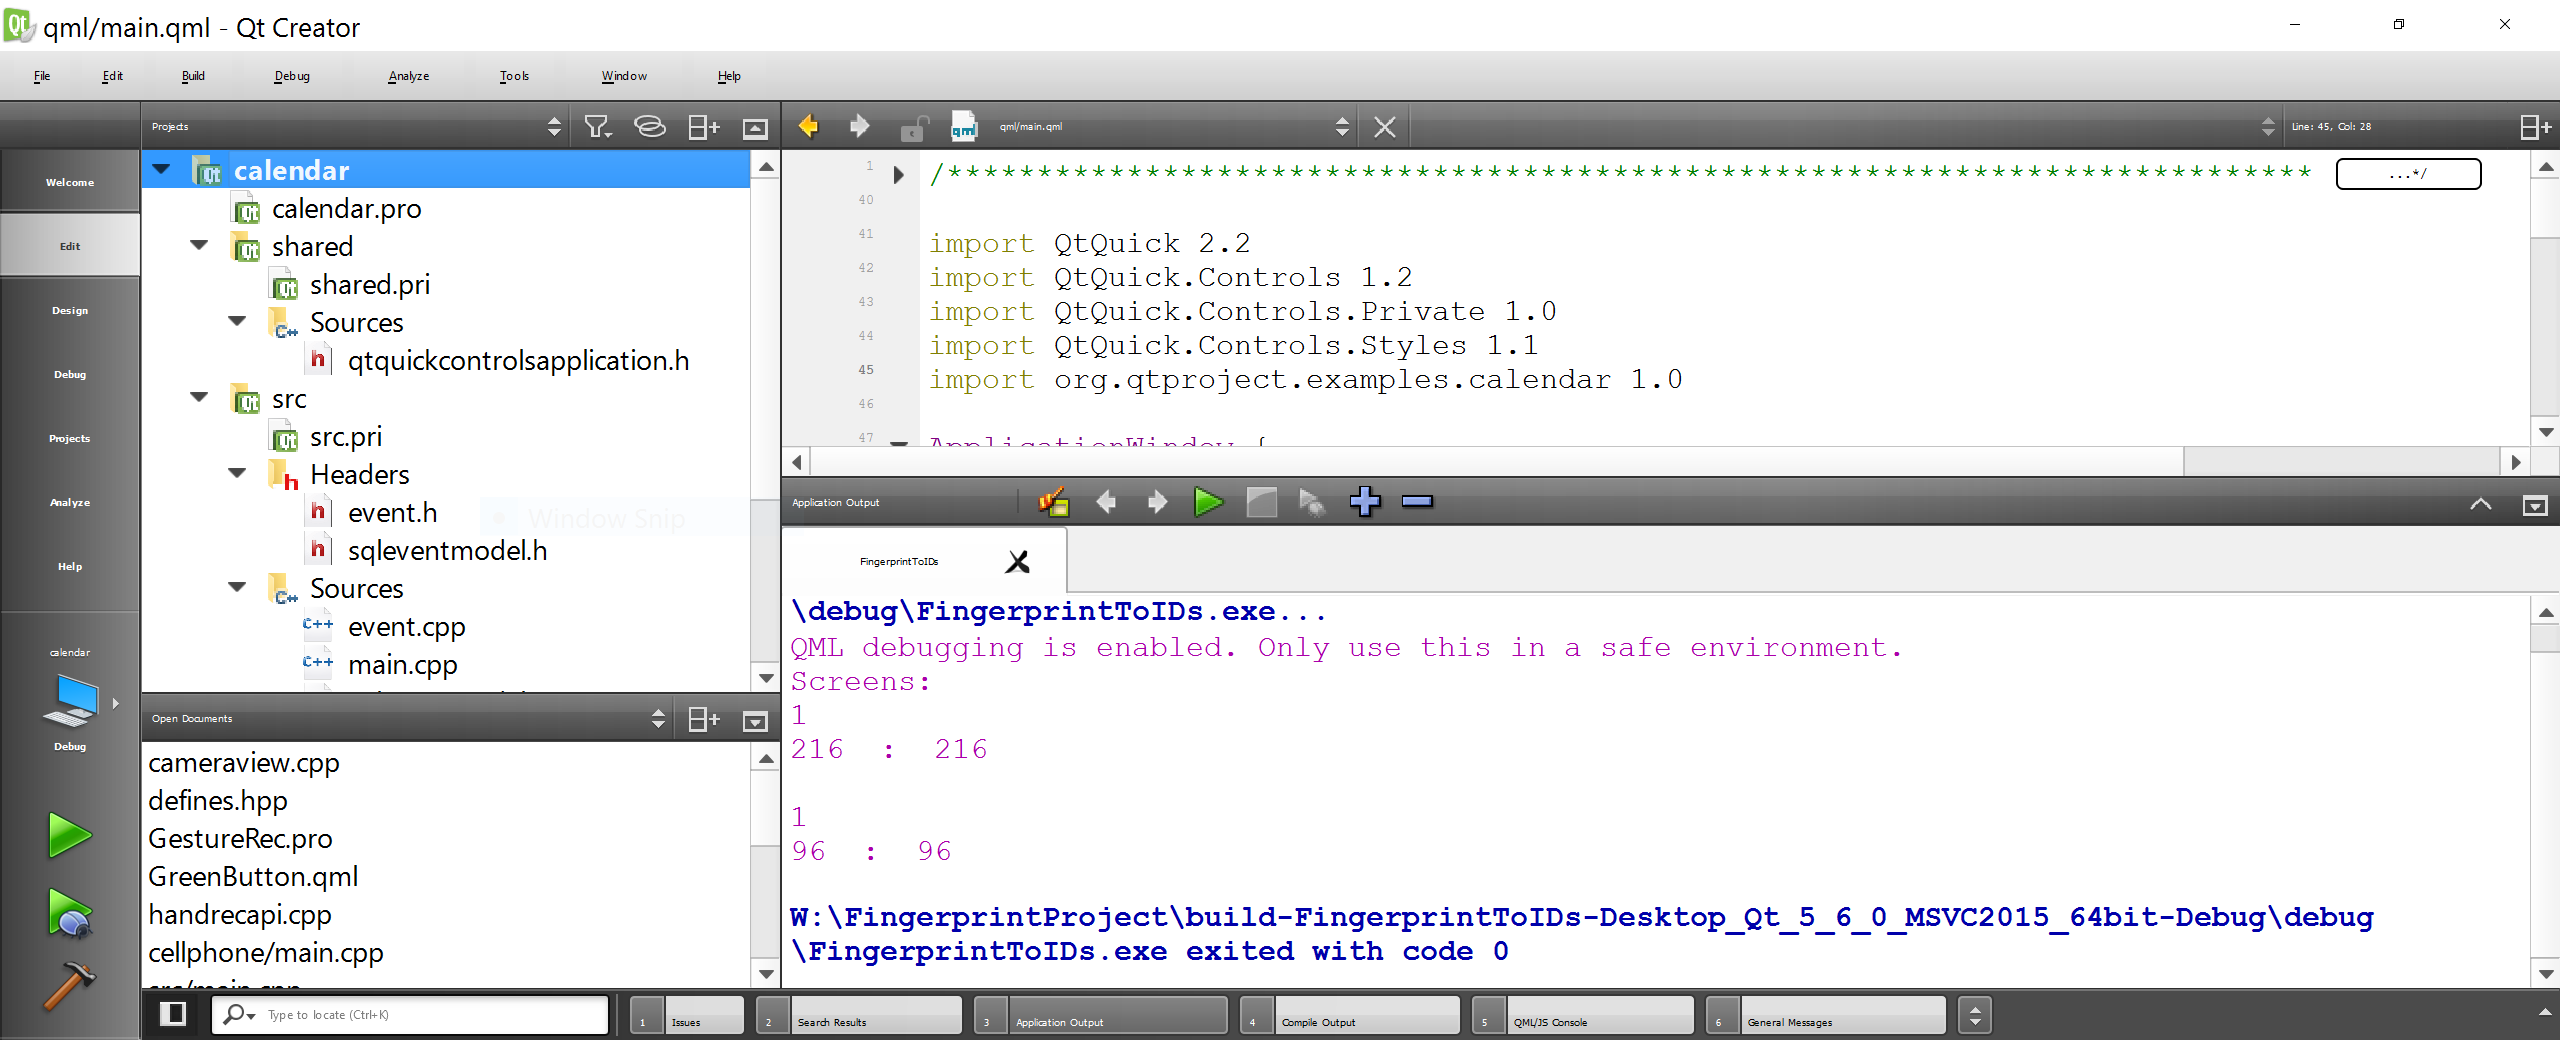Open the Analyze menu
The height and width of the screenshot is (1040, 2560).
click(408, 76)
